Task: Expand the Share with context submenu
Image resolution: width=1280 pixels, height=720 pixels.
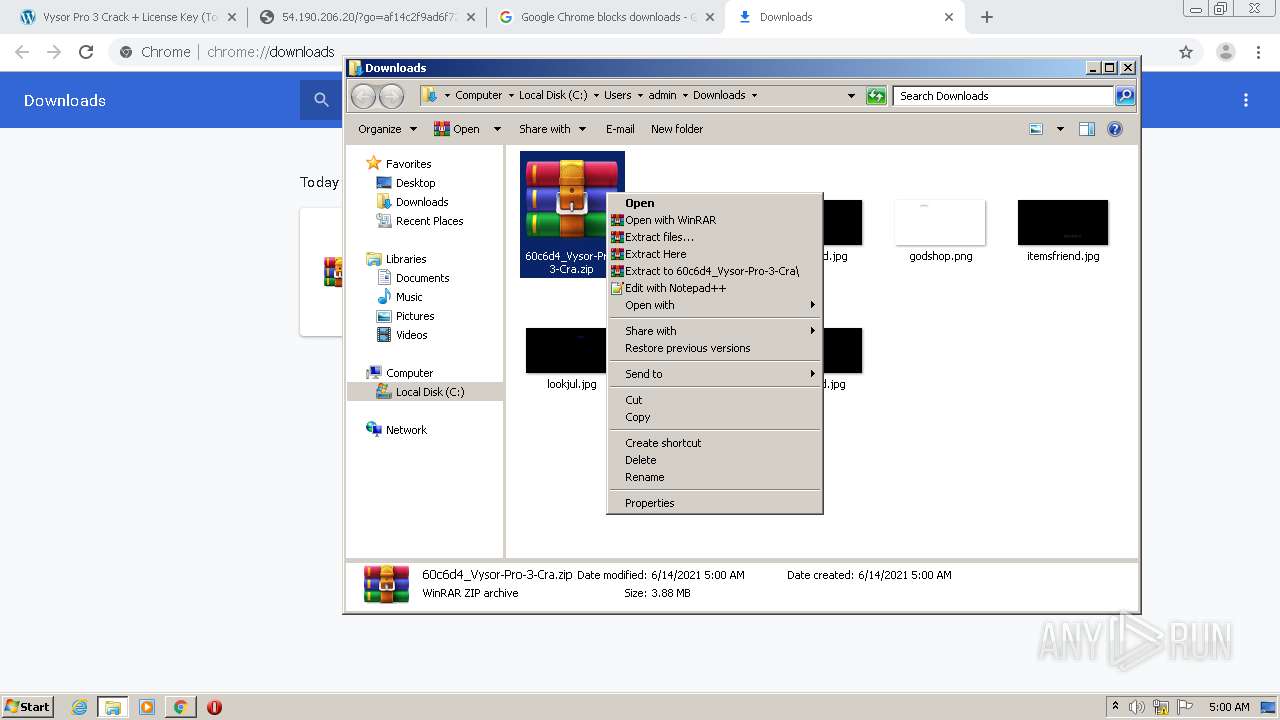Action: click(714, 331)
